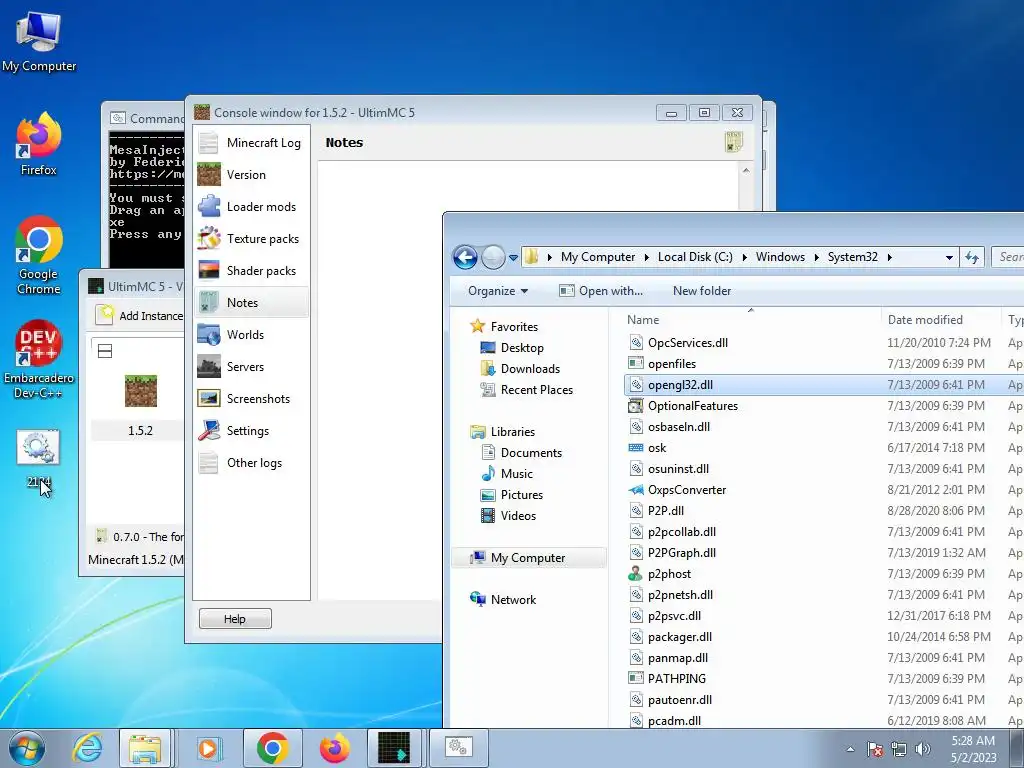Open Recent Places in navigation pane
Screen dimensions: 1024x768
(x=526, y=389)
